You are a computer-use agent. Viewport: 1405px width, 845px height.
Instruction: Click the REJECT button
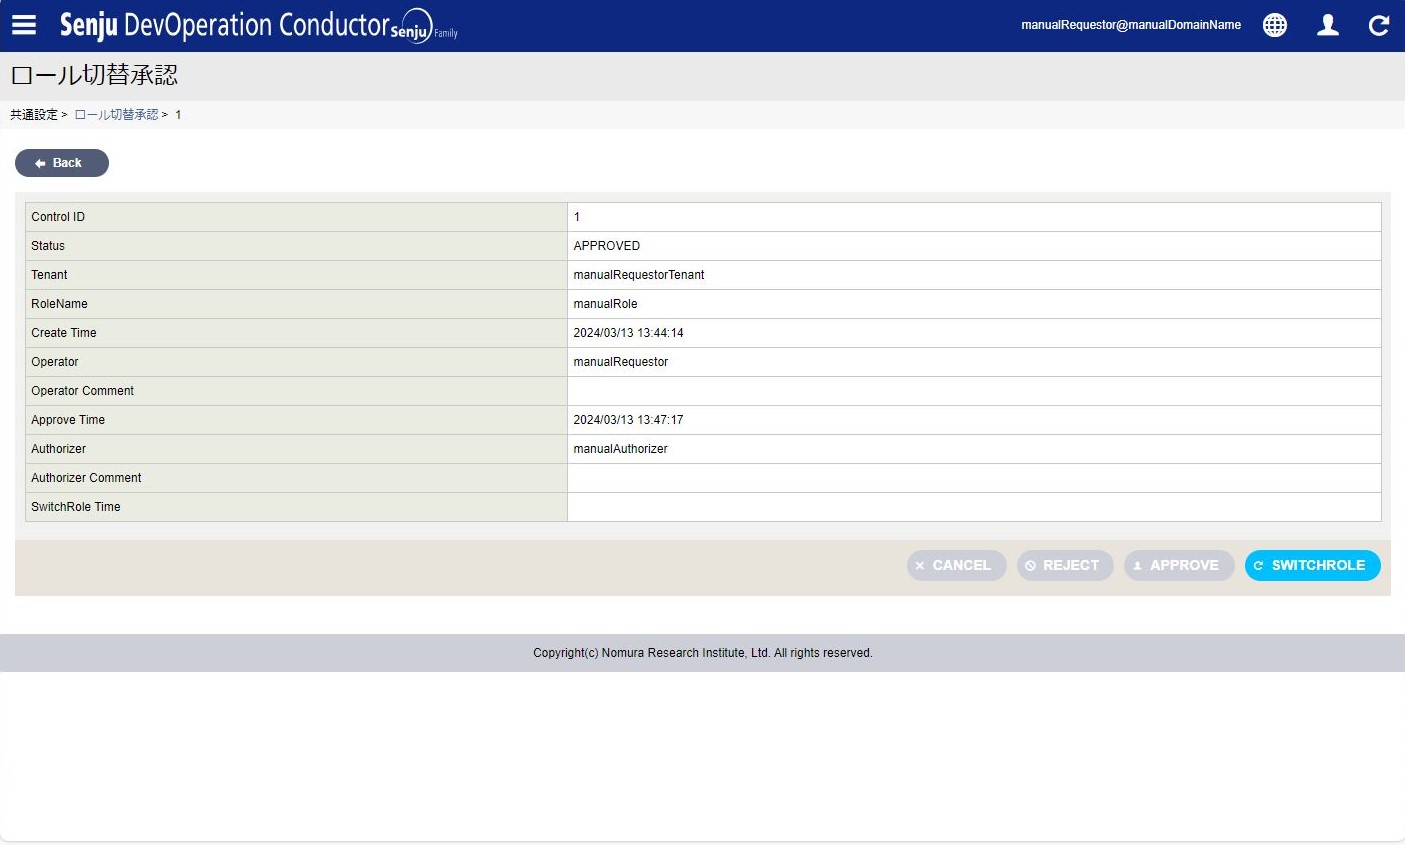coord(1065,565)
